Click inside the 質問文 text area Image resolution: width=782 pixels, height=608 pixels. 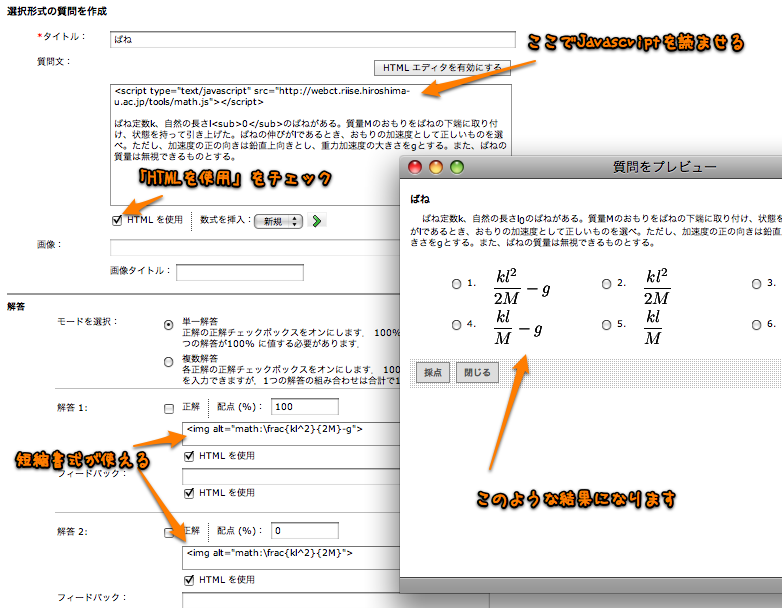(x=311, y=145)
